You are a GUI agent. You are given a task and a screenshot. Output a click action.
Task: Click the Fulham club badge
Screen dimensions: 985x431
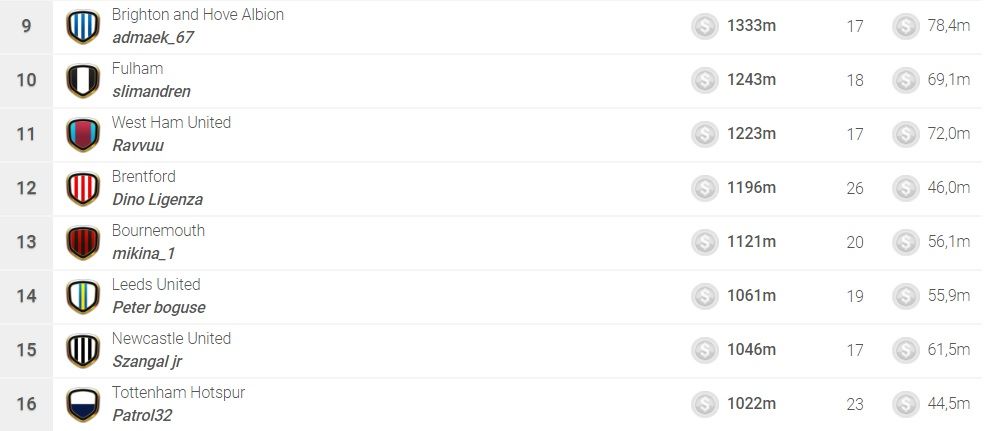tap(82, 81)
